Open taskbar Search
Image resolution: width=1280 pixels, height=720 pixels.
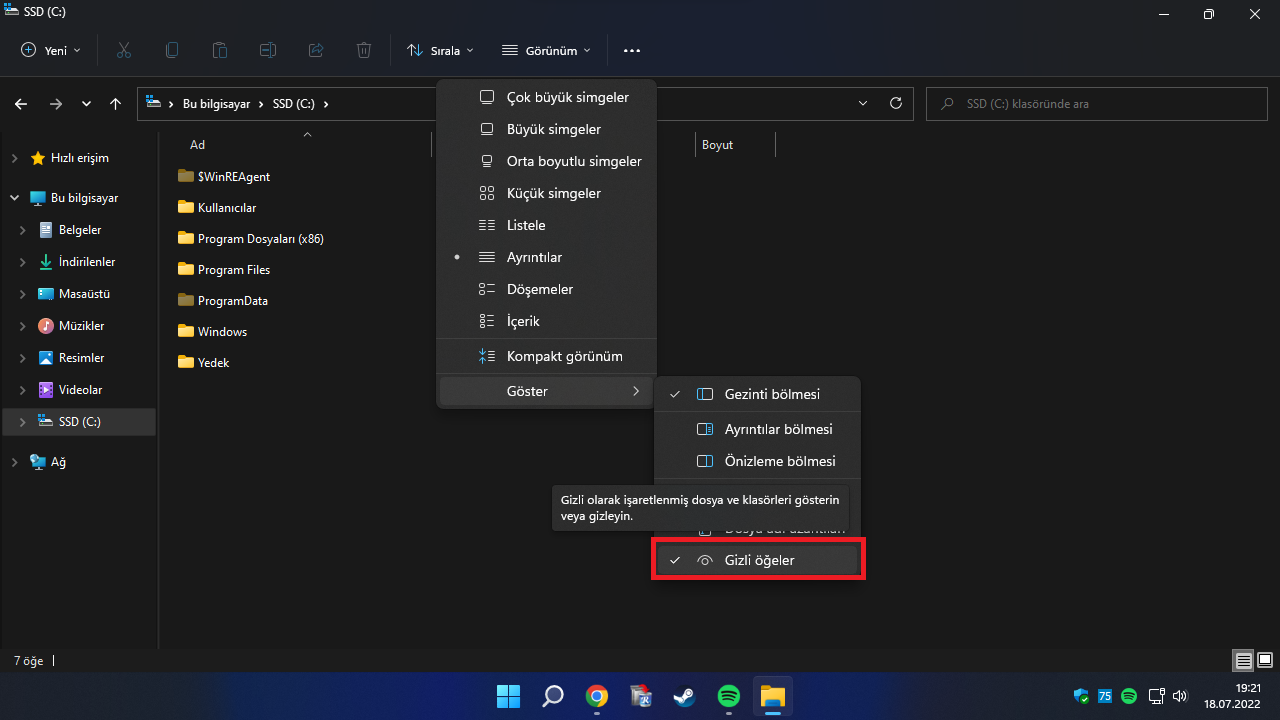552,696
